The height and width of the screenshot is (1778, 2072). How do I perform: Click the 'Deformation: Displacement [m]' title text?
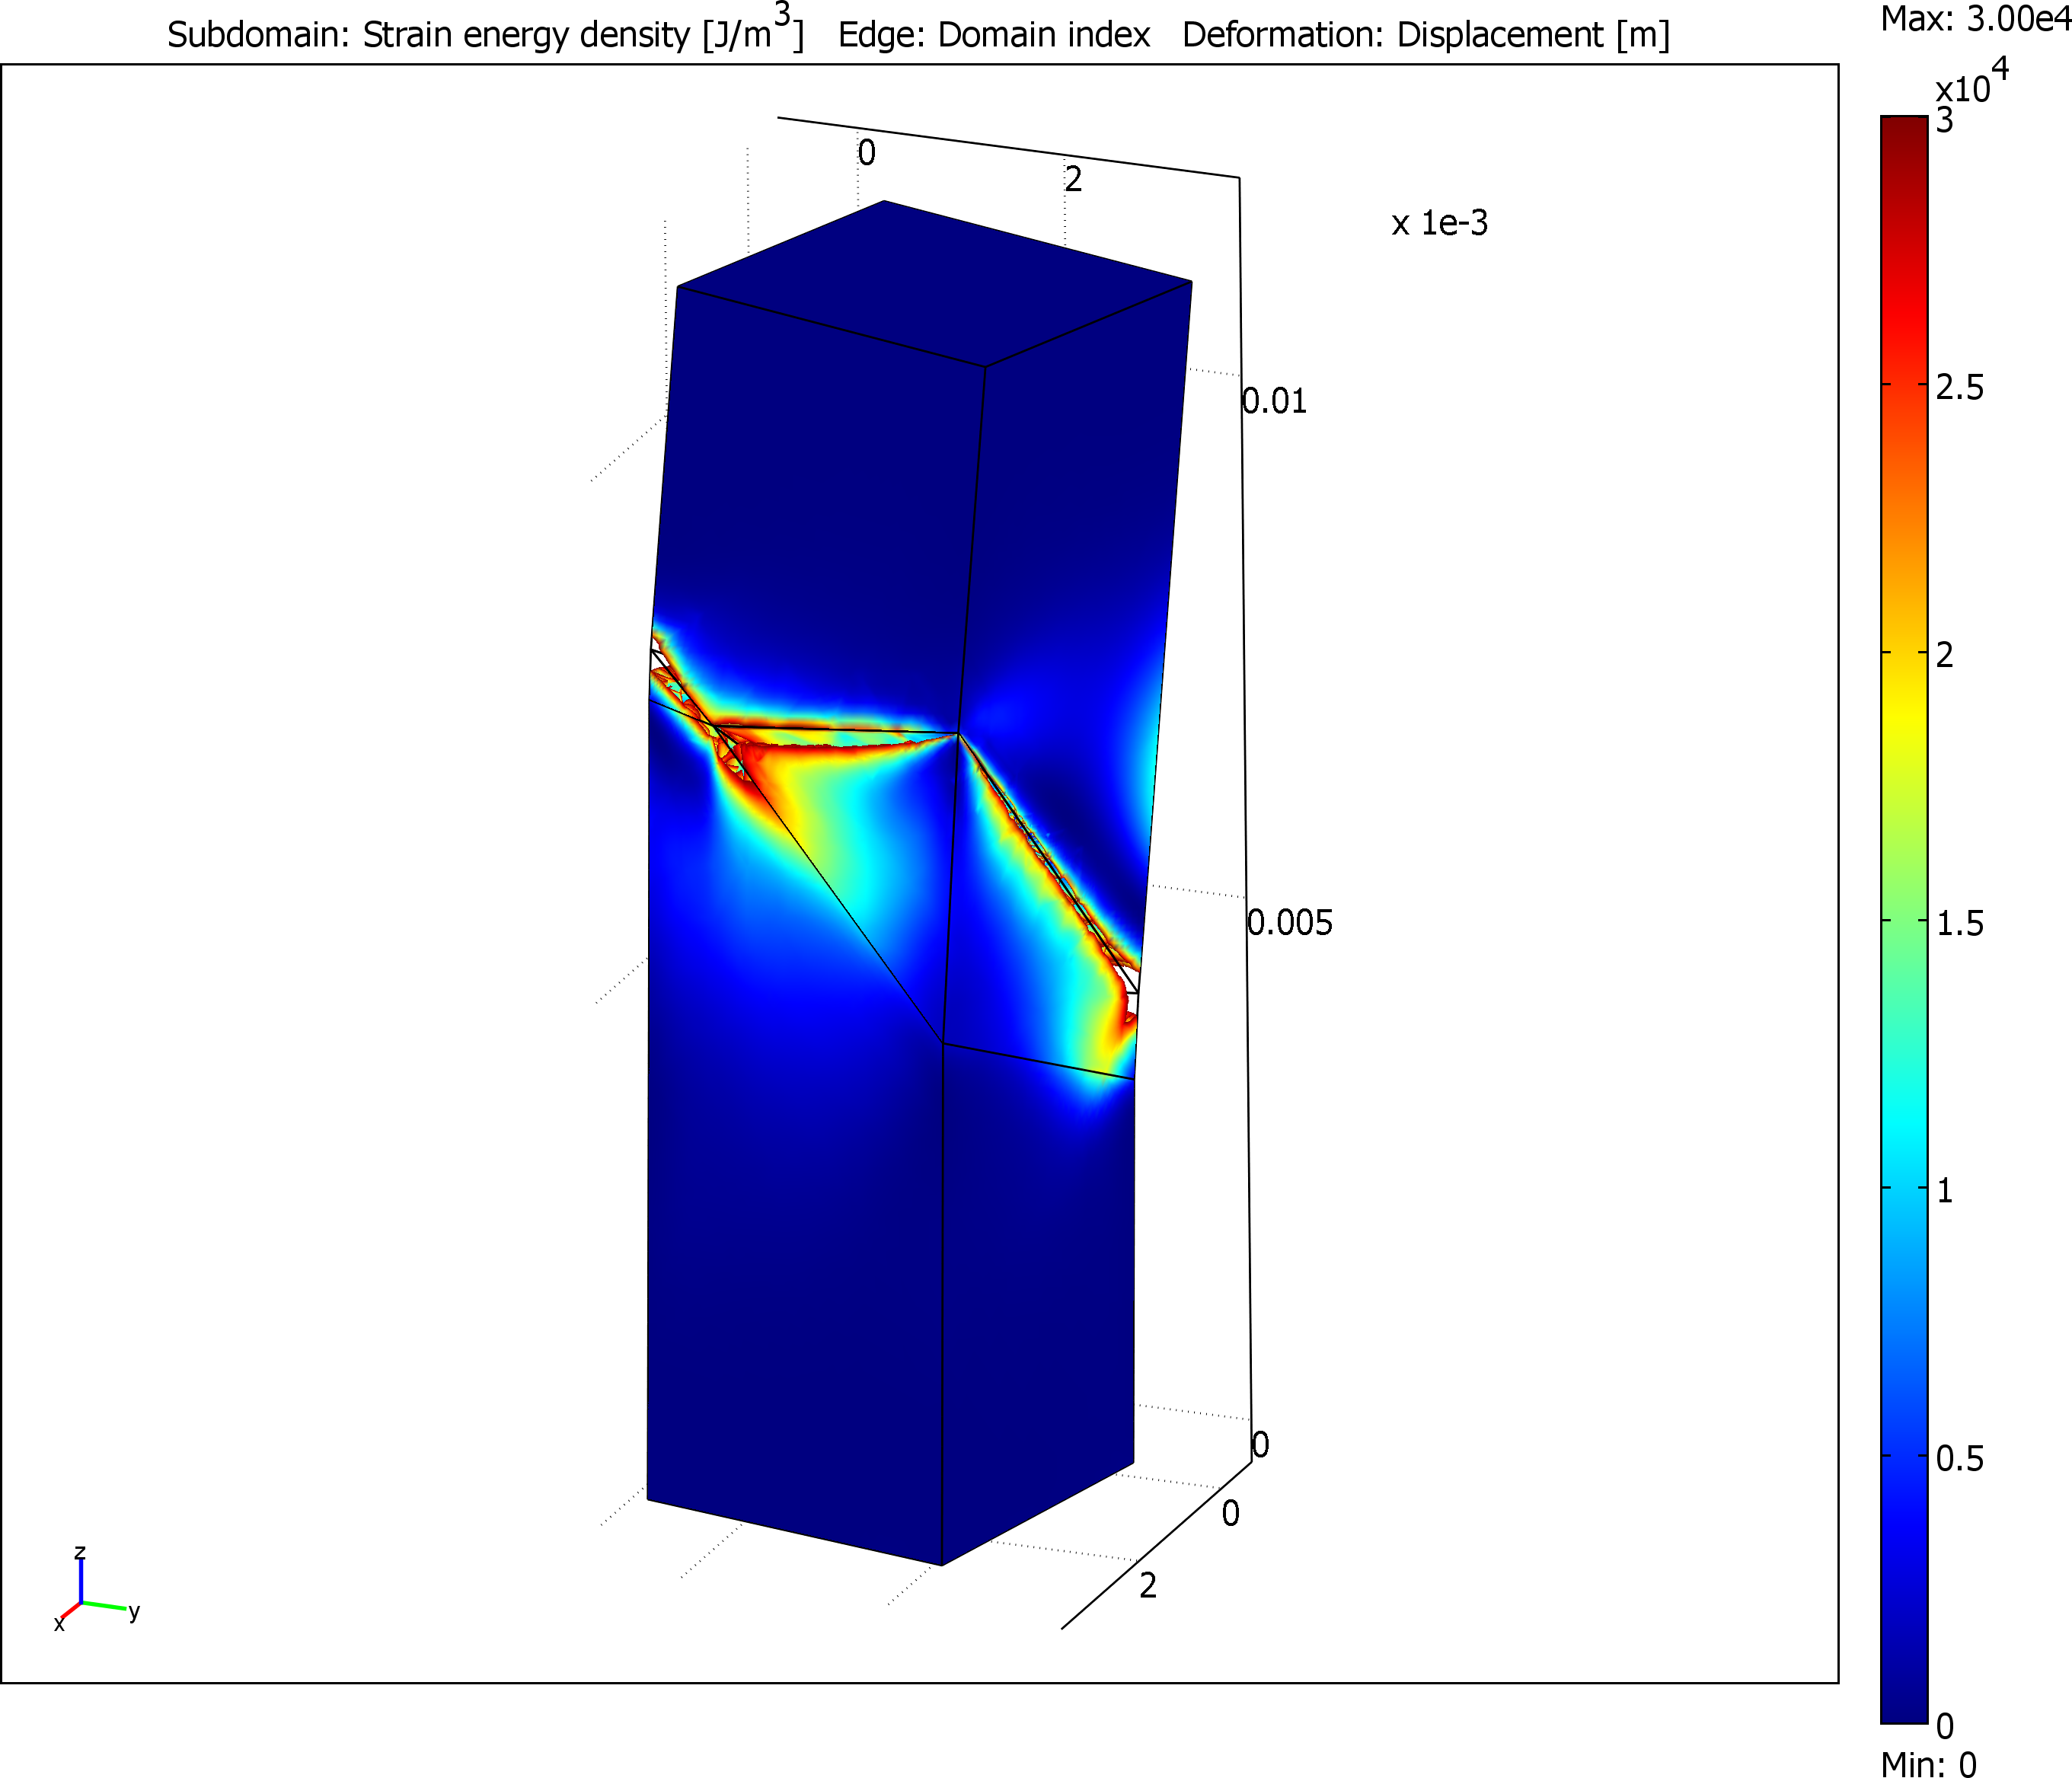[x=1426, y=35]
